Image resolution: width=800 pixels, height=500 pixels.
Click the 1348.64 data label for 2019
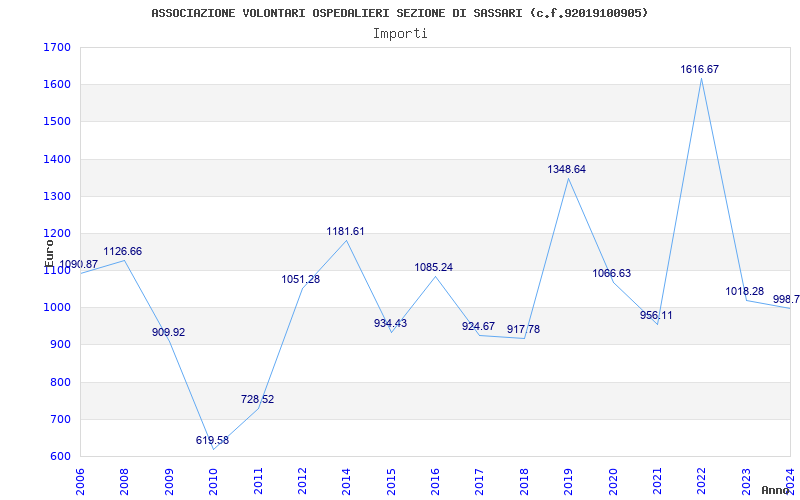566,169
